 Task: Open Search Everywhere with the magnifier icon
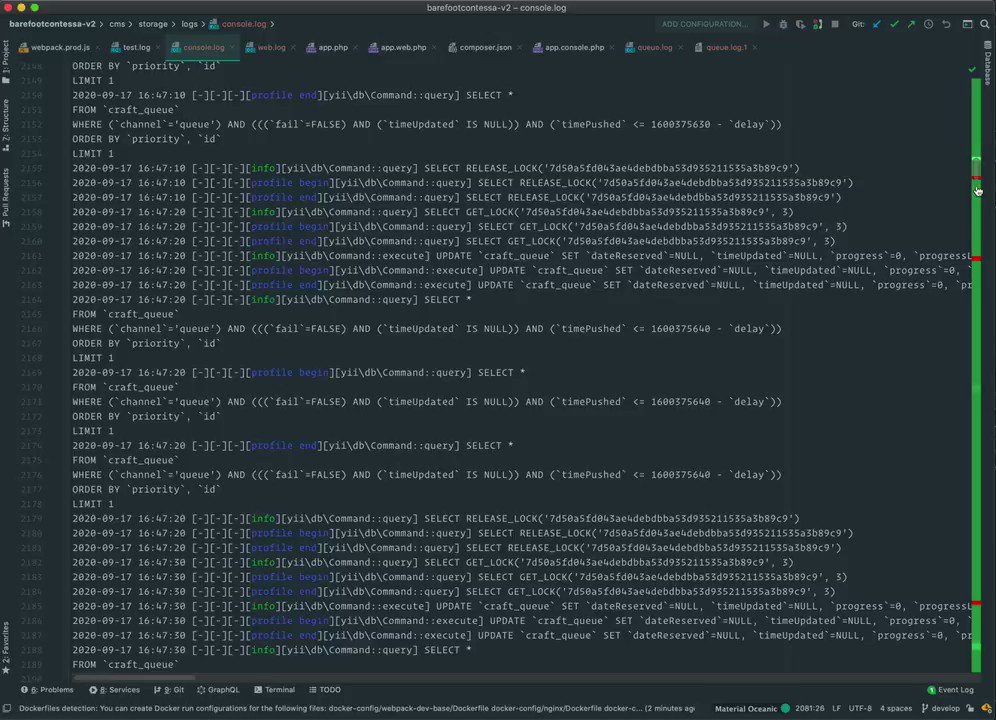pyautogui.click(x=985, y=24)
